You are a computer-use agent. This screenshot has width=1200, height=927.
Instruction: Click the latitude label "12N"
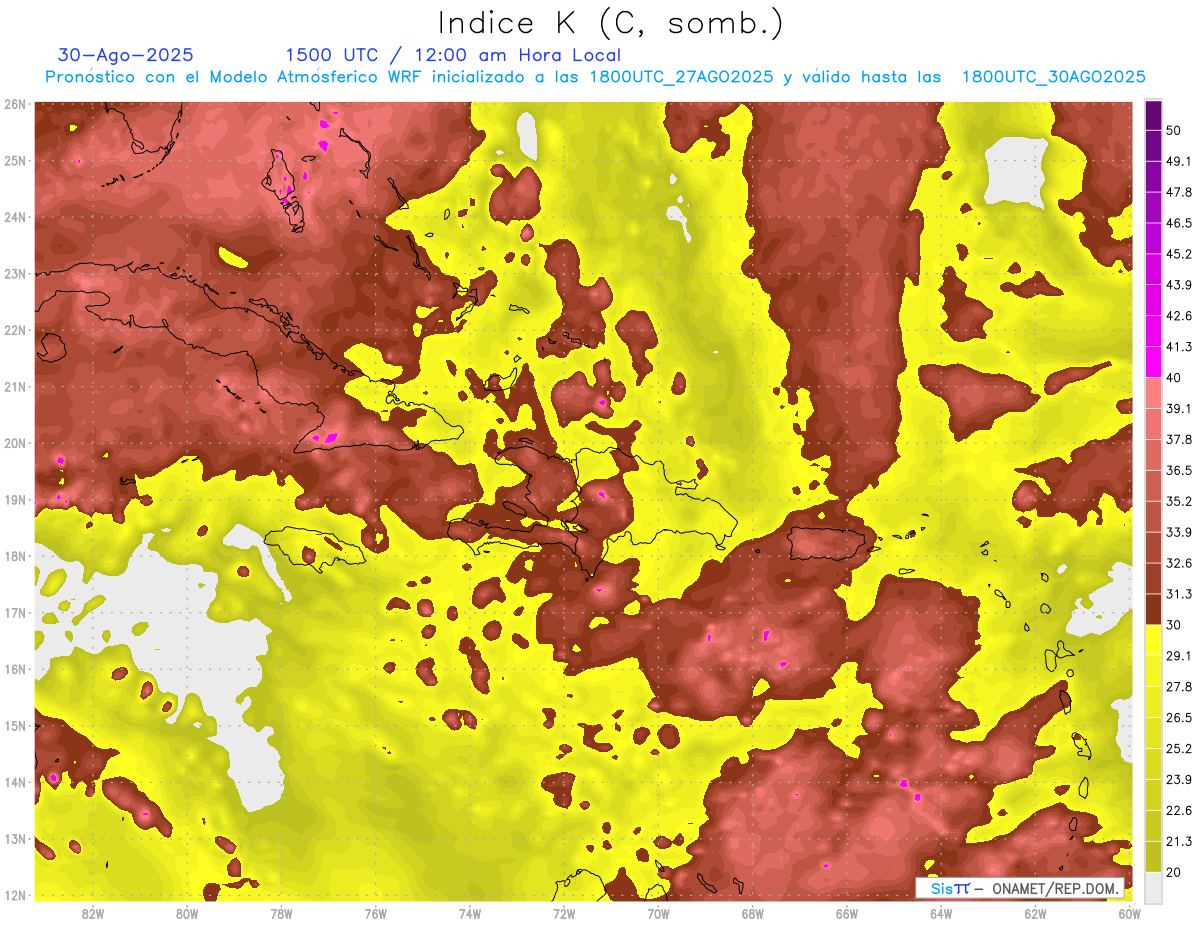(15, 895)
